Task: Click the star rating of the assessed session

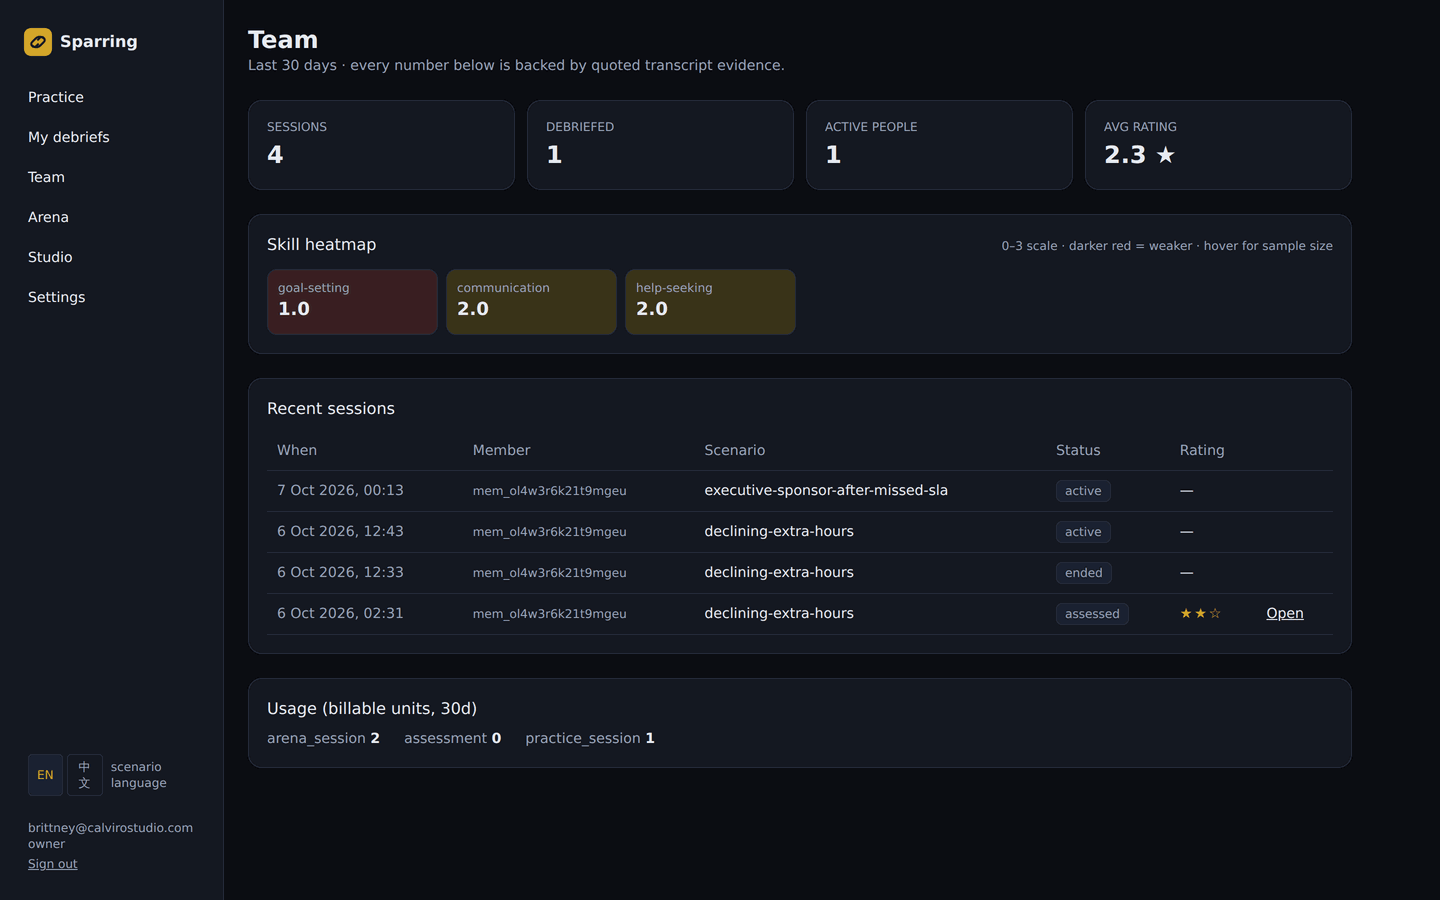Action: (1200, 614)
